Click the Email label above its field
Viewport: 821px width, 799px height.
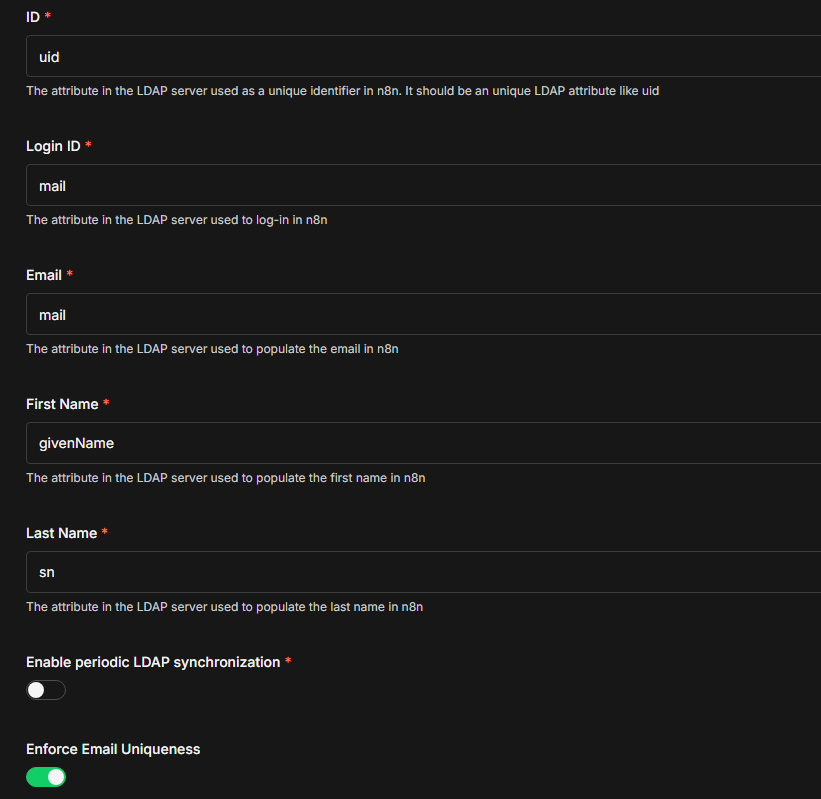[x=44, y=275]
